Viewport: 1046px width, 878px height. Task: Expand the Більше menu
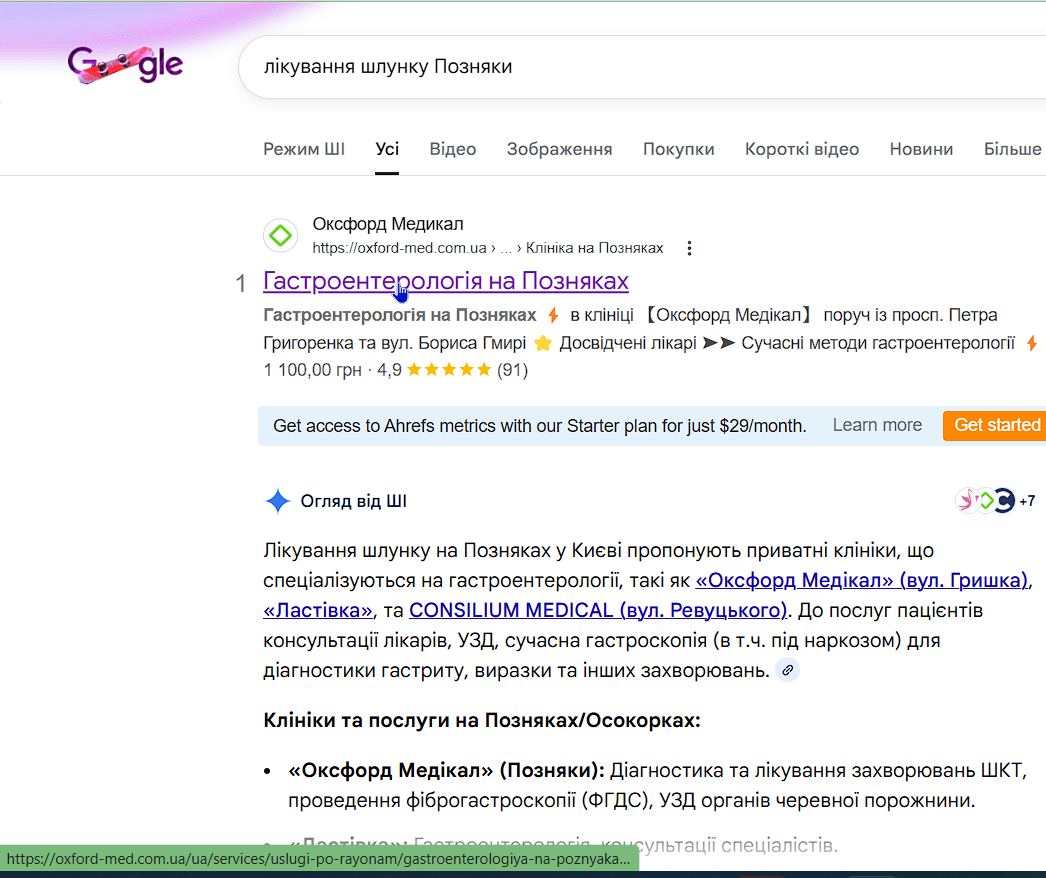click(1013, 149)
